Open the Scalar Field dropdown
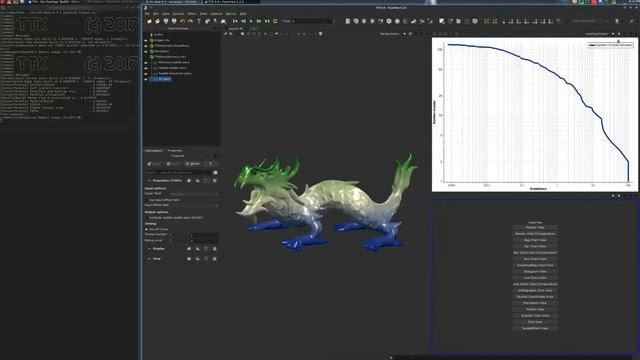The height and width of the screenshot is (360, 640). click(x=193, y=194)
